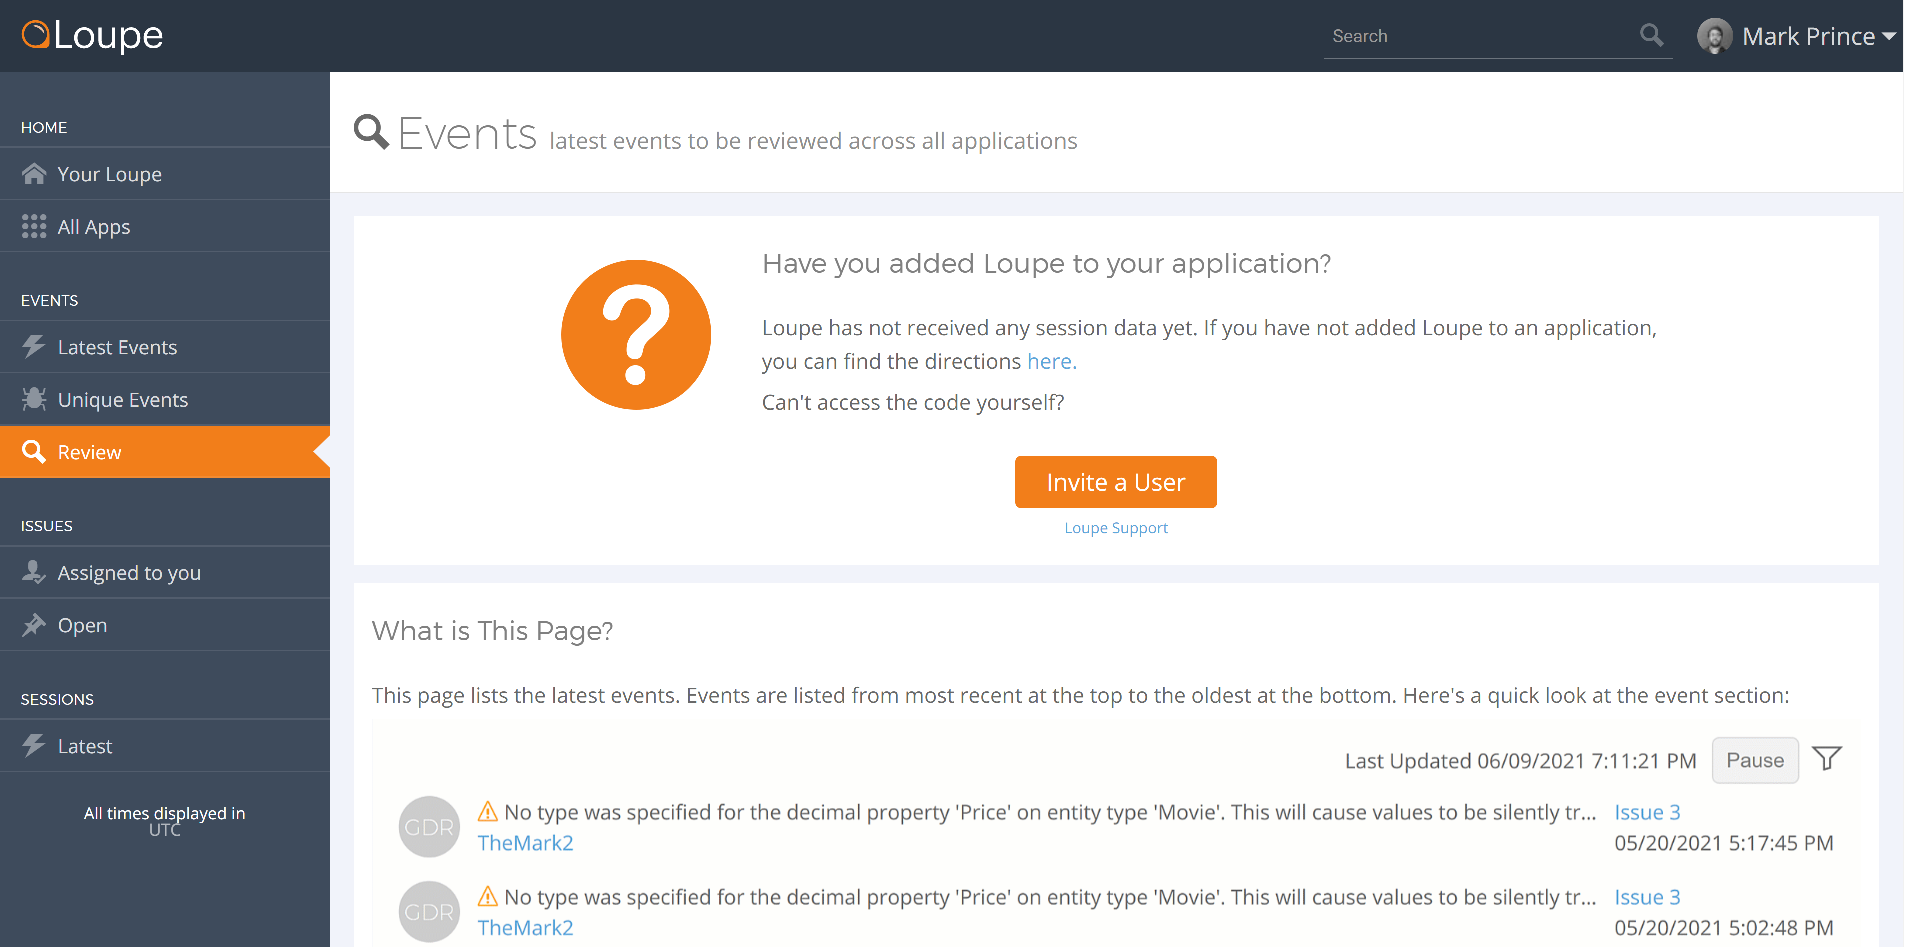The width and height of the screenshot is (1905, 947).
Task: Open the Loupe Support link
Action: click(x=1116, y=528)
